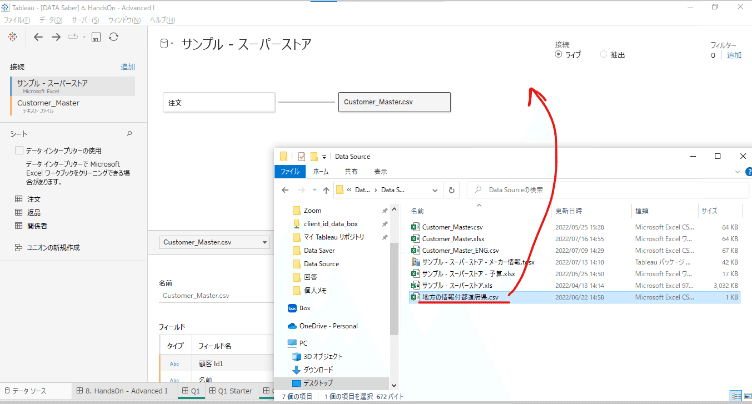Open Explorer address bar history dropdown
The height and width of the screenshot is (404, 752).
(435, 190)
